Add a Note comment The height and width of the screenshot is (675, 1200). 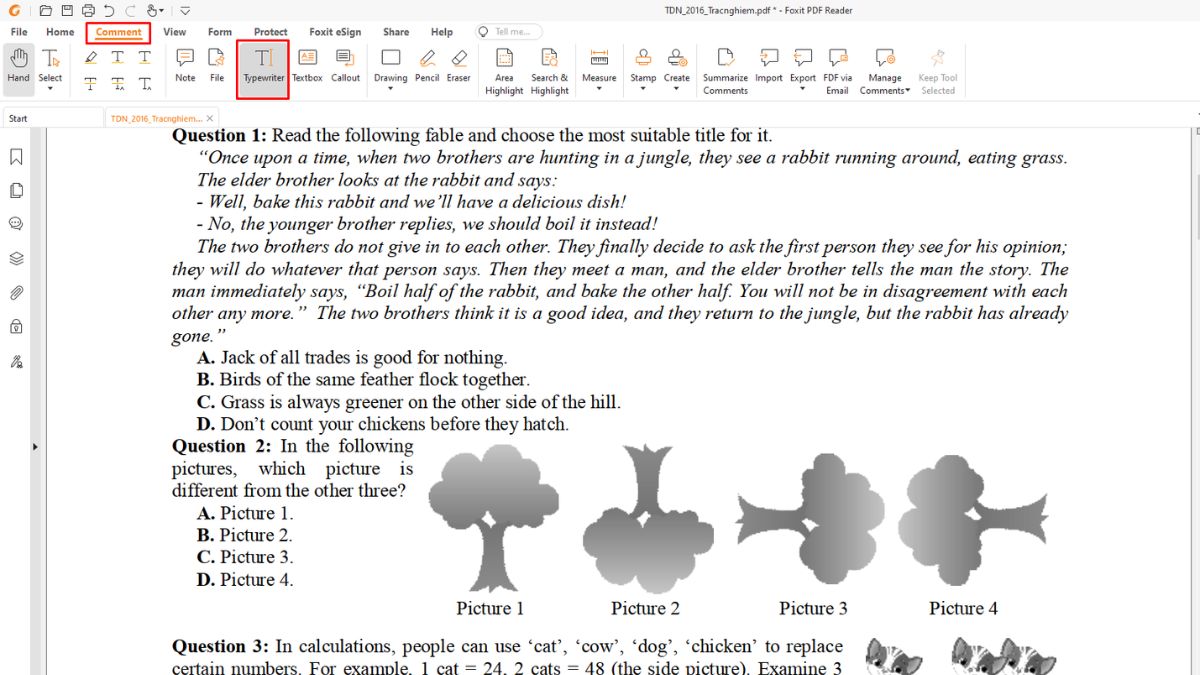[x=185, y=66]
